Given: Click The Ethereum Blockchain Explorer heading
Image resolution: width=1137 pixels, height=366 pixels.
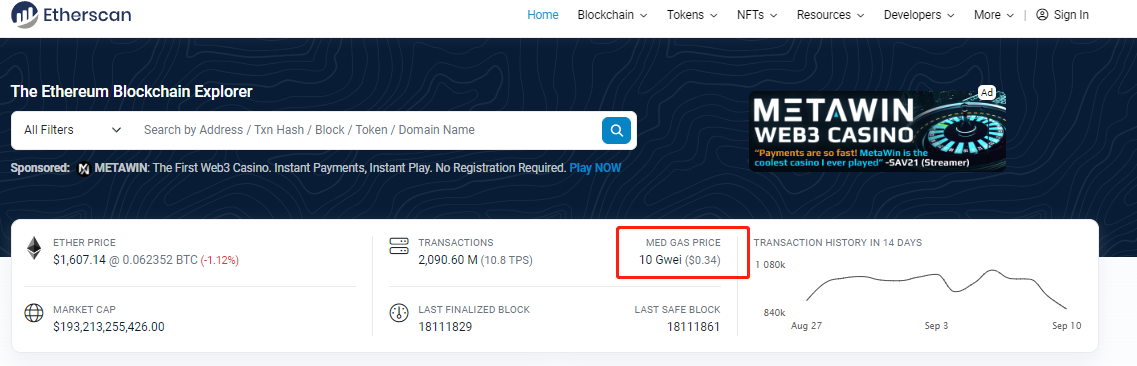Looking at the screenshot, I should click(x=131, y=92).
